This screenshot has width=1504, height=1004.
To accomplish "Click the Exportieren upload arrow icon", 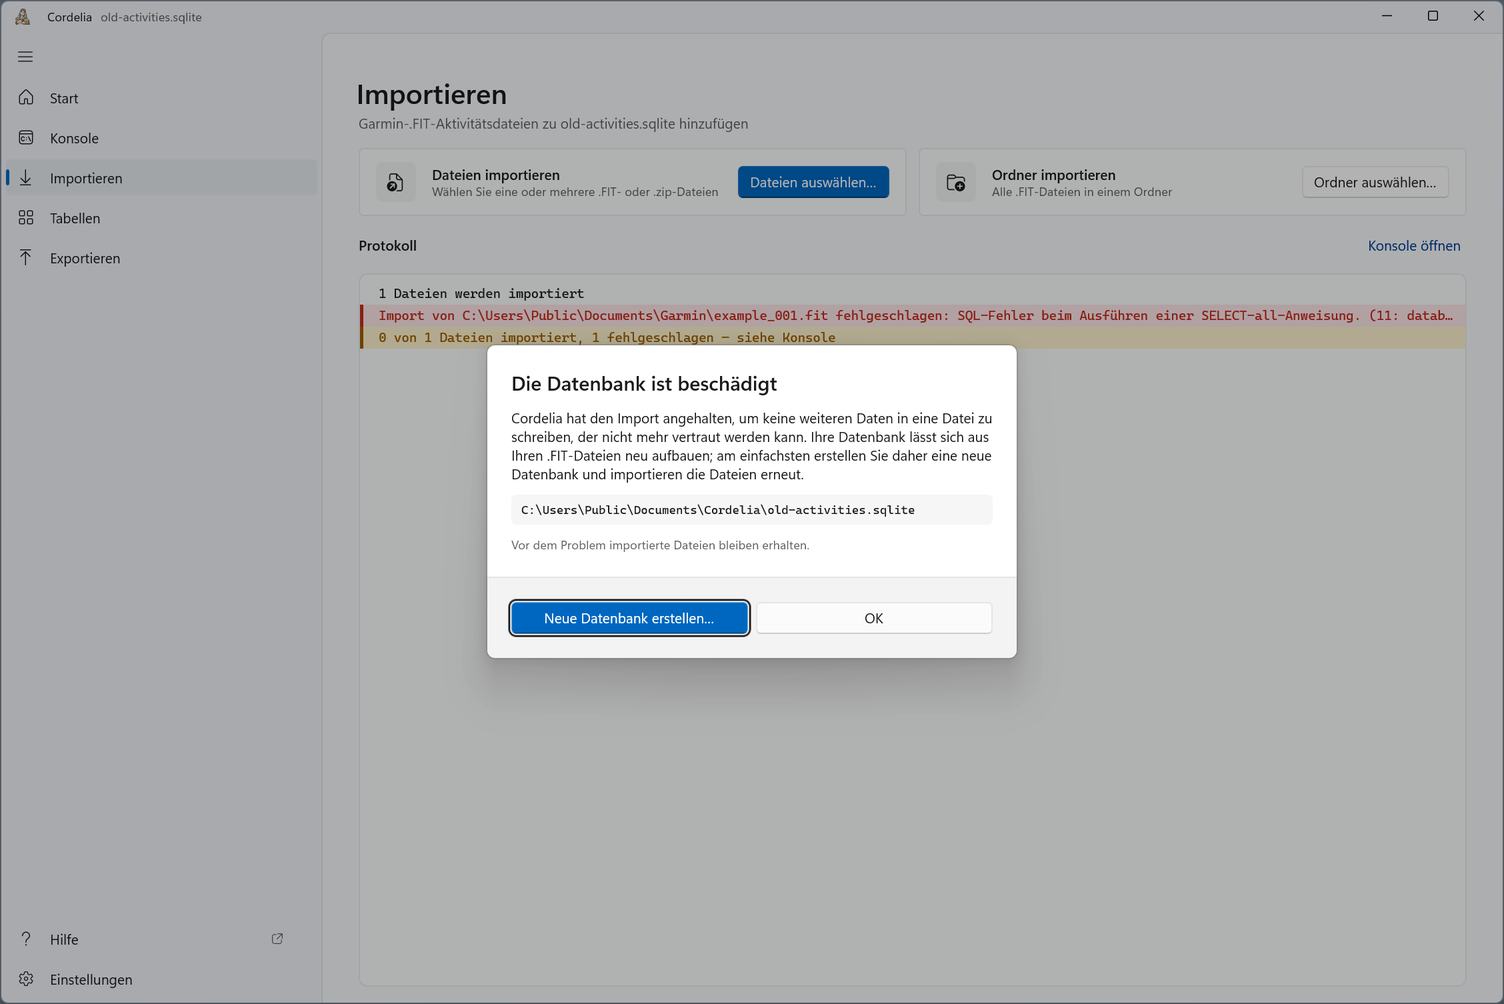I will [x=26, y=258].
